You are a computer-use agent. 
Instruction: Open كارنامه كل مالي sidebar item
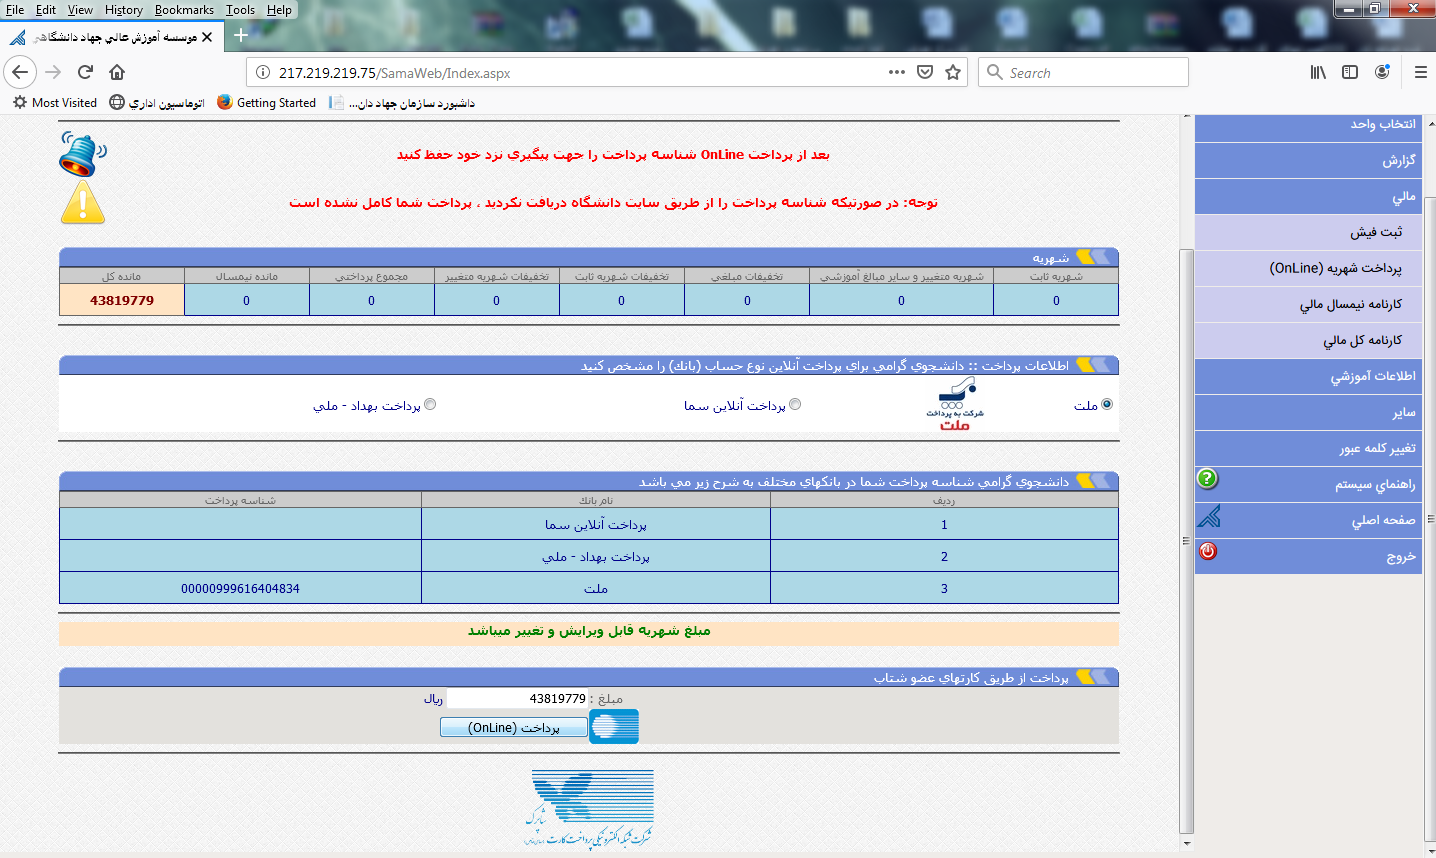[1307, 340]
